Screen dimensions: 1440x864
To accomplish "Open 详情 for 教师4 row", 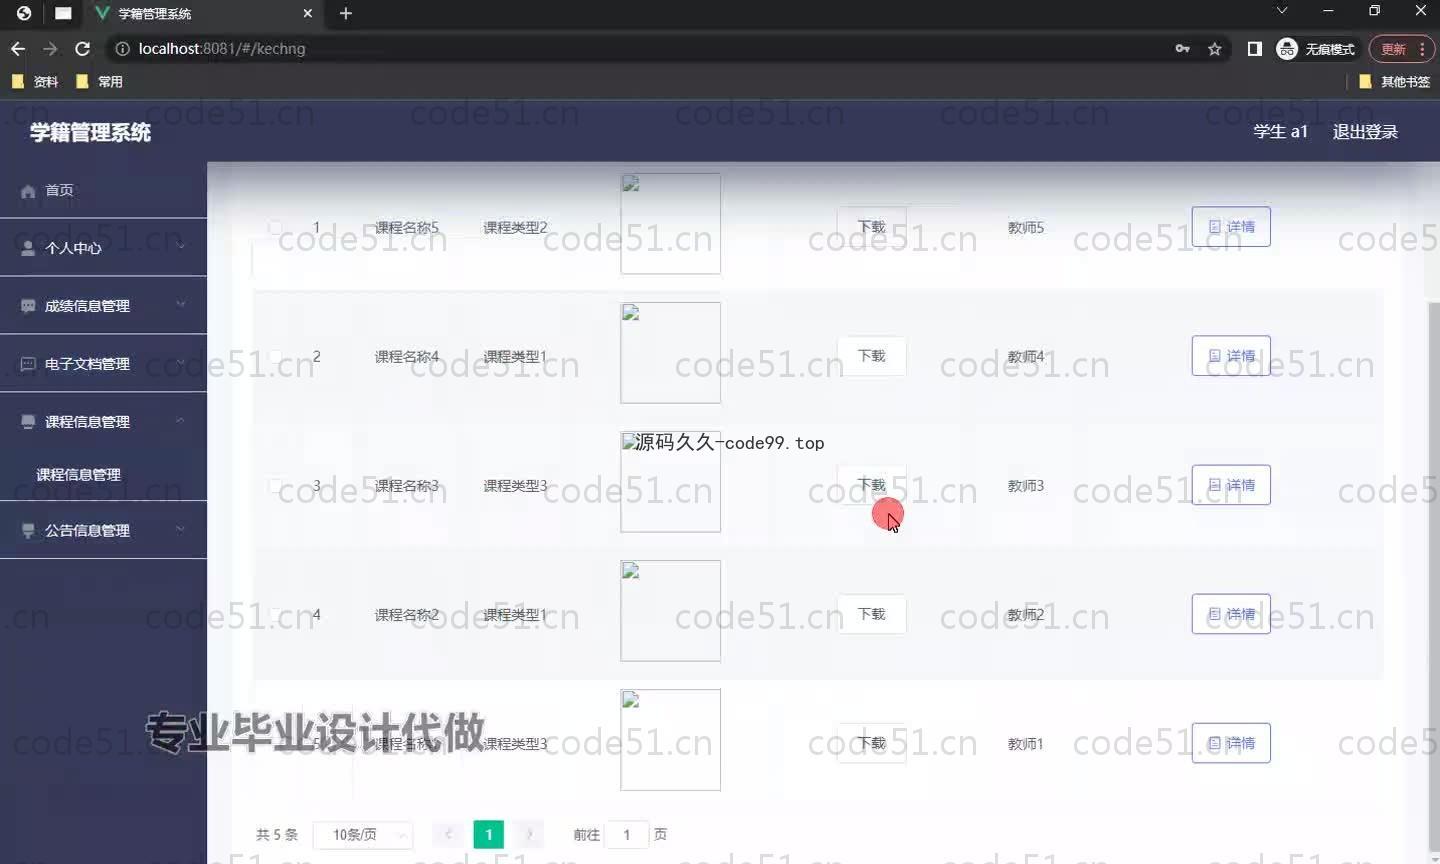I will pyautogui.click(x=1231, y=356).
